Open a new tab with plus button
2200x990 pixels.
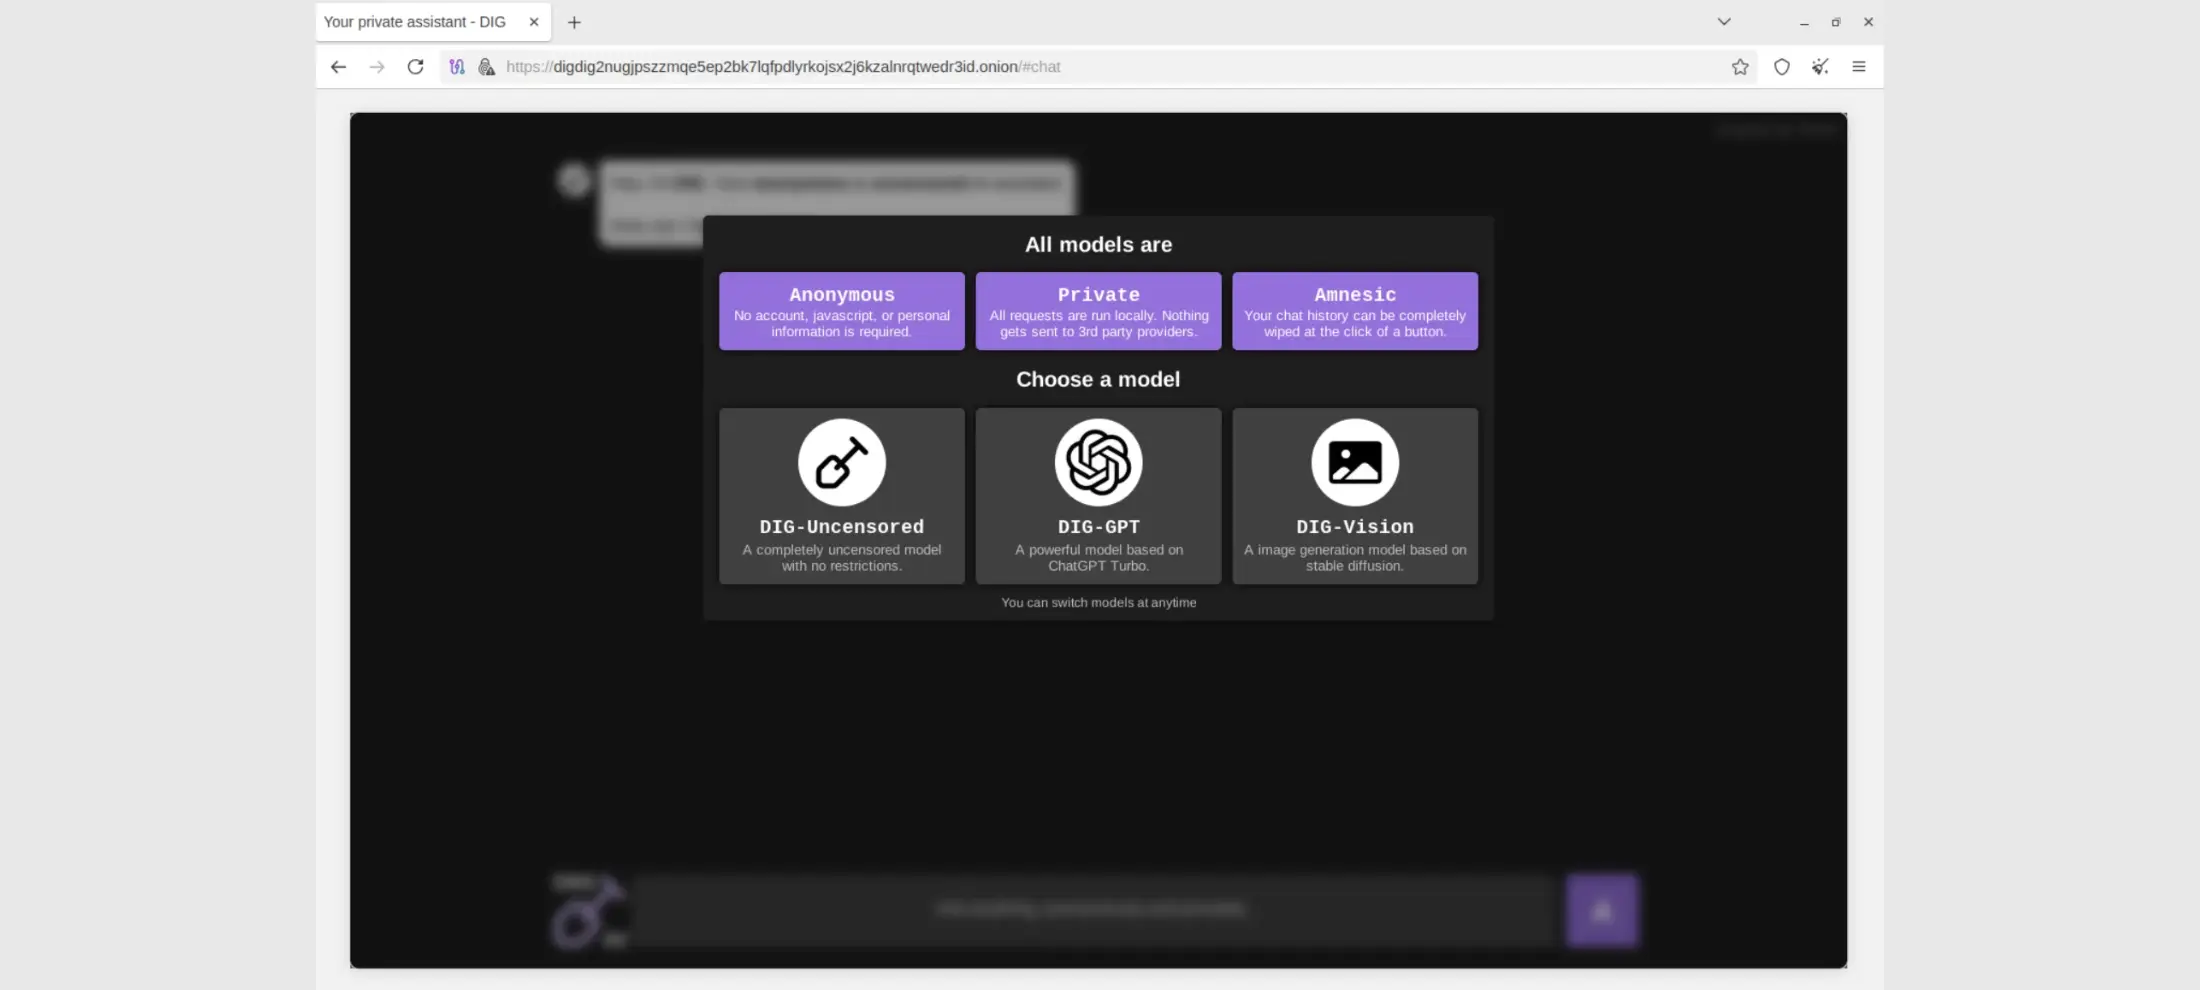[574, 22]
